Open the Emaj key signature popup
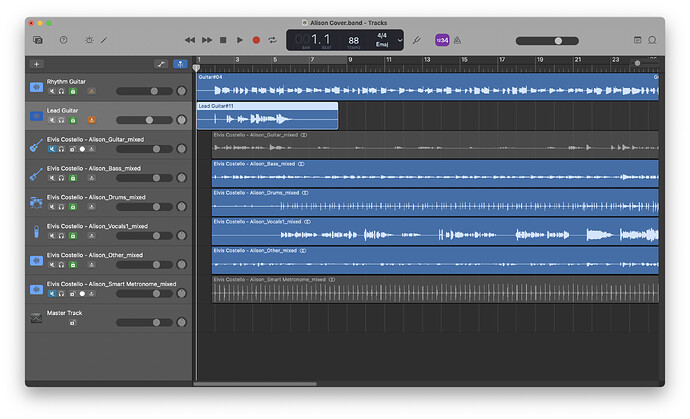This screenshot has width=690, height=419. (382, 44)
